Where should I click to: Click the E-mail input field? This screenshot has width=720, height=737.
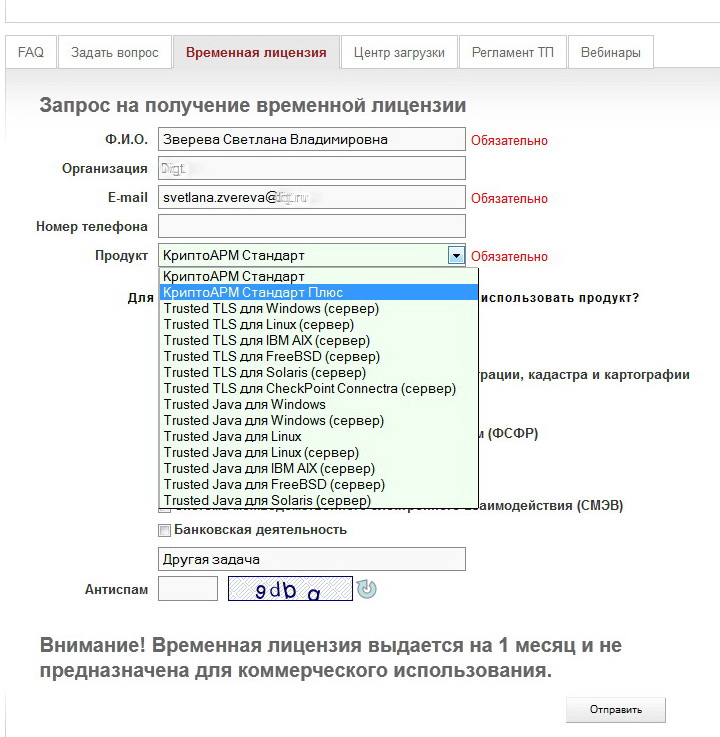(312, 197)
